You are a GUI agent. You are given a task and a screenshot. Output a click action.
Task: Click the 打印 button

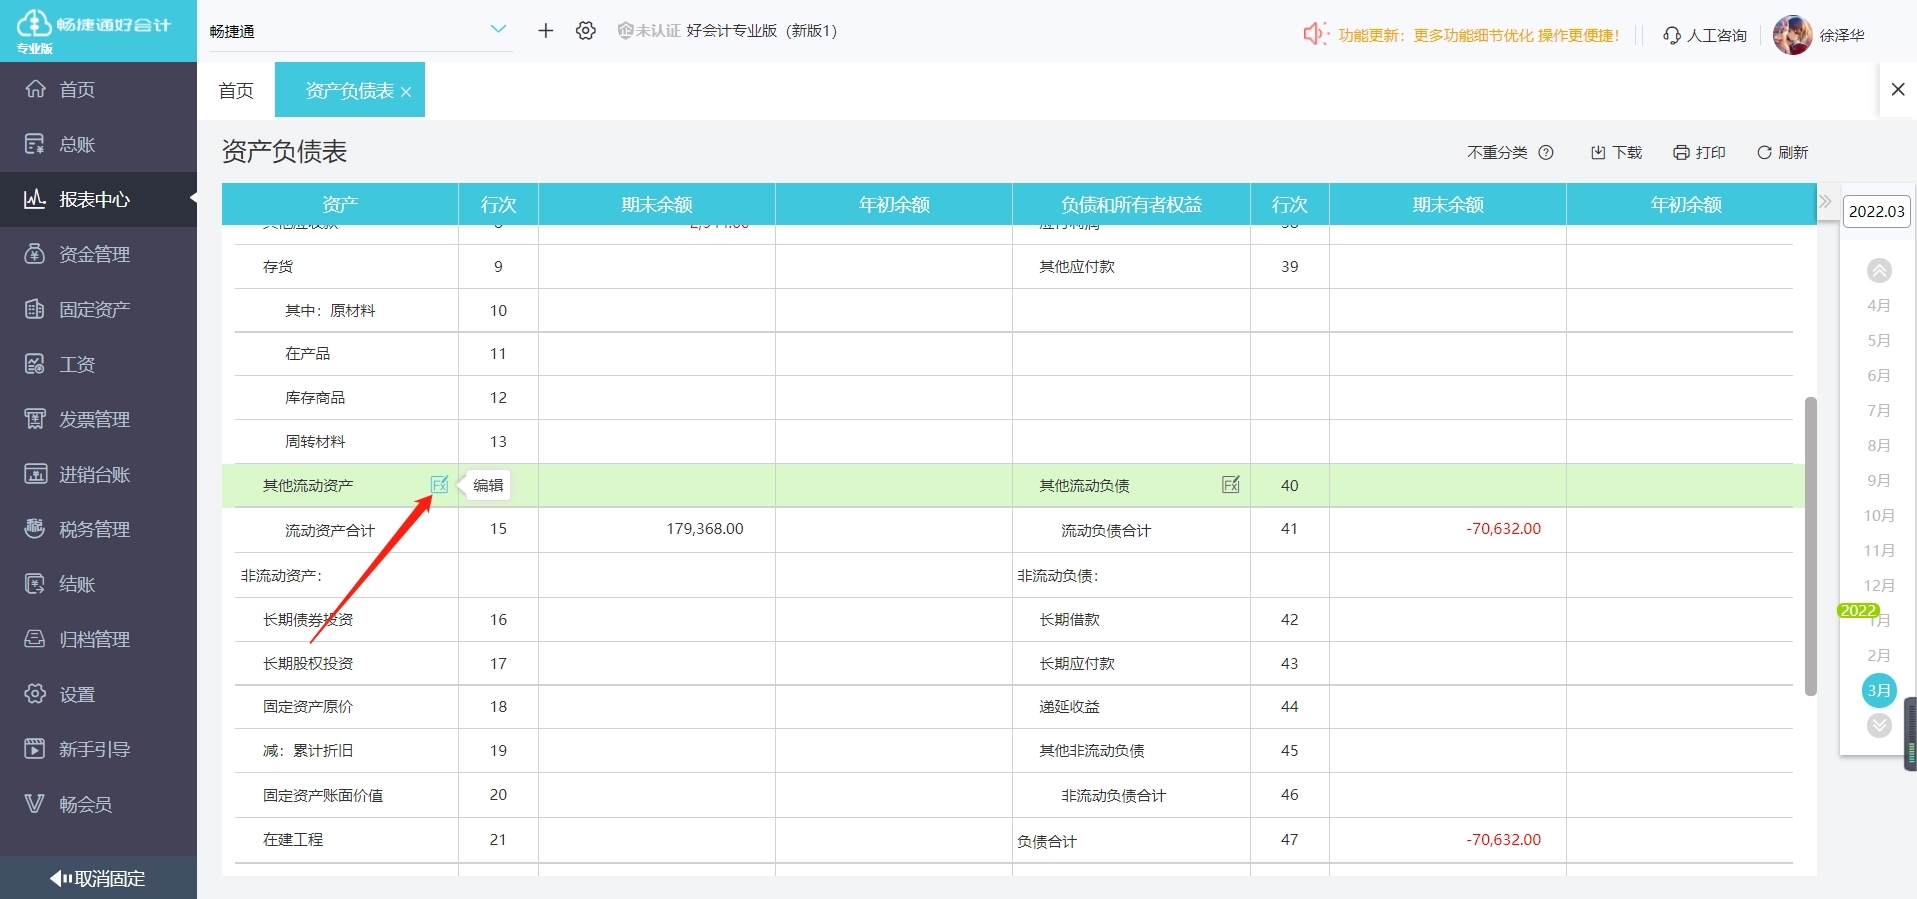pos(1699,152)
